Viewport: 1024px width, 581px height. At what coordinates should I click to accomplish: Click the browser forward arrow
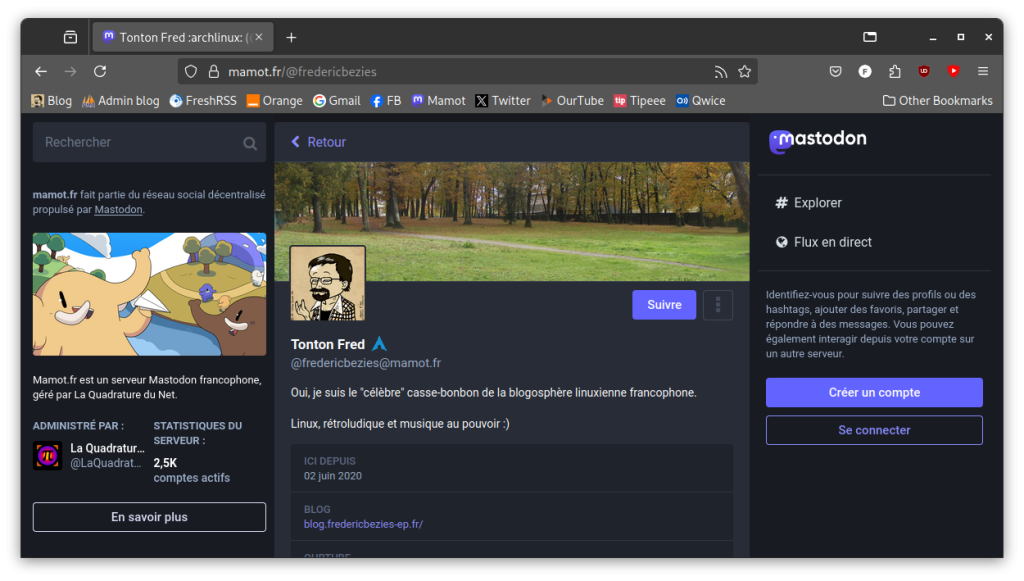point(71,72)
